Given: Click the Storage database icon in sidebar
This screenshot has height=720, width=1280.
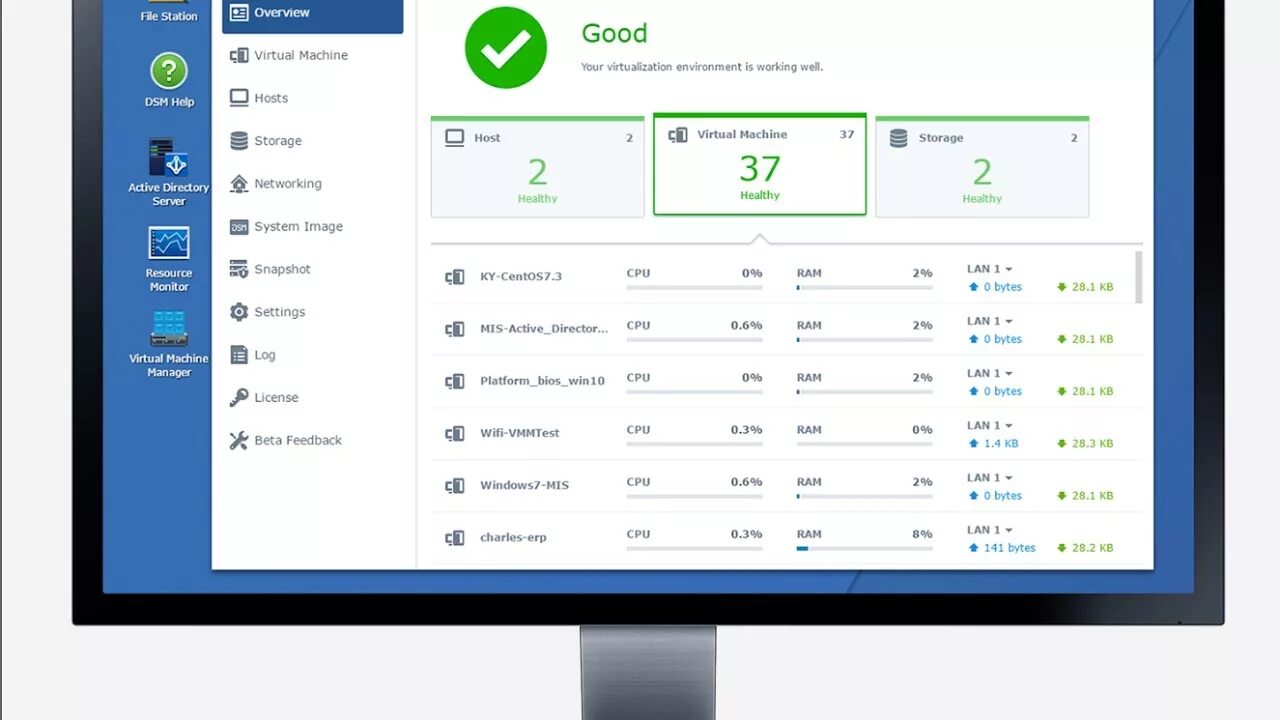Looking at the screenshot, I should click(x=239, y=141).
